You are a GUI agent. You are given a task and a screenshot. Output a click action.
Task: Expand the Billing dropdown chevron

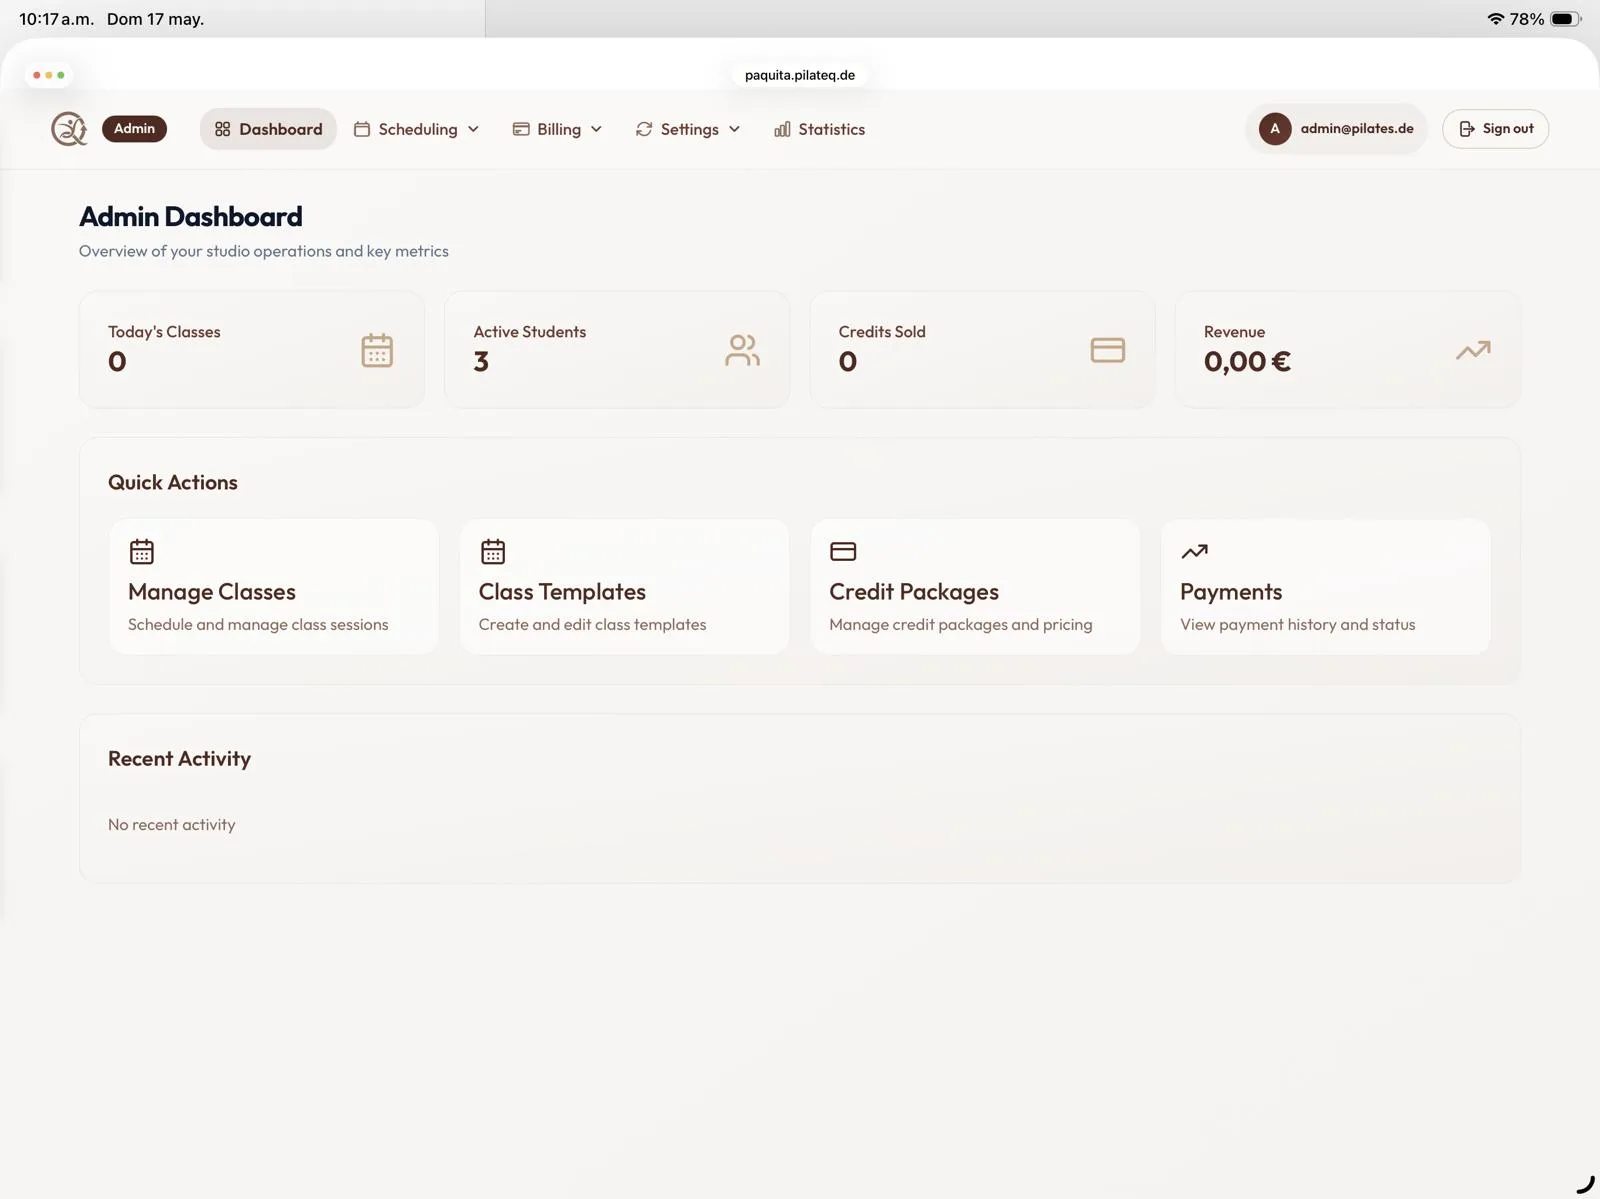point(596,129)
